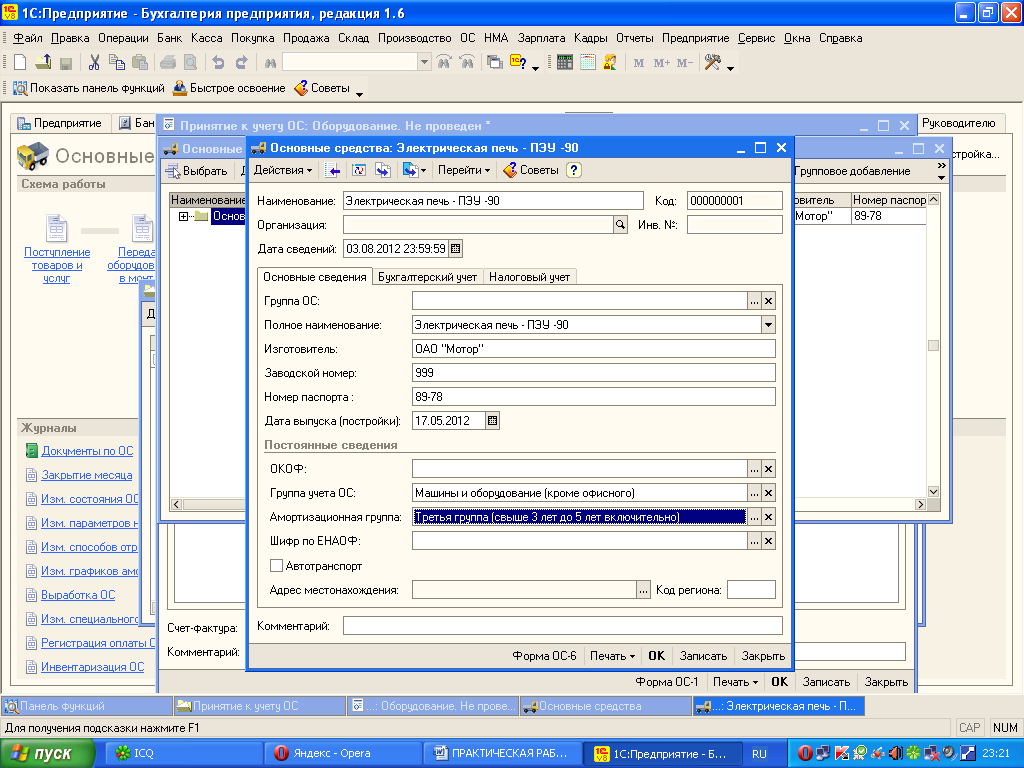Click the Комментарий field in asset form
Screen dimensions: 1024x768
point(562,626)
